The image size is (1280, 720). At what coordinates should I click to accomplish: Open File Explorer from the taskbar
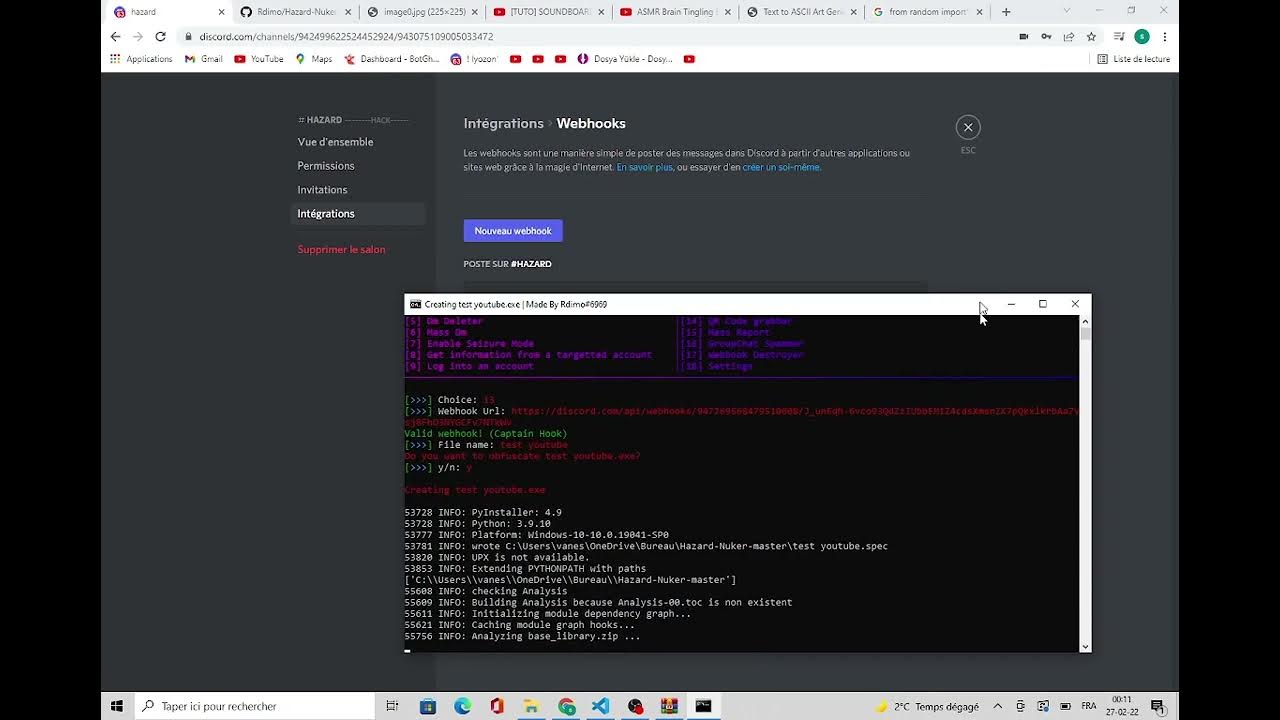[531, 706]
